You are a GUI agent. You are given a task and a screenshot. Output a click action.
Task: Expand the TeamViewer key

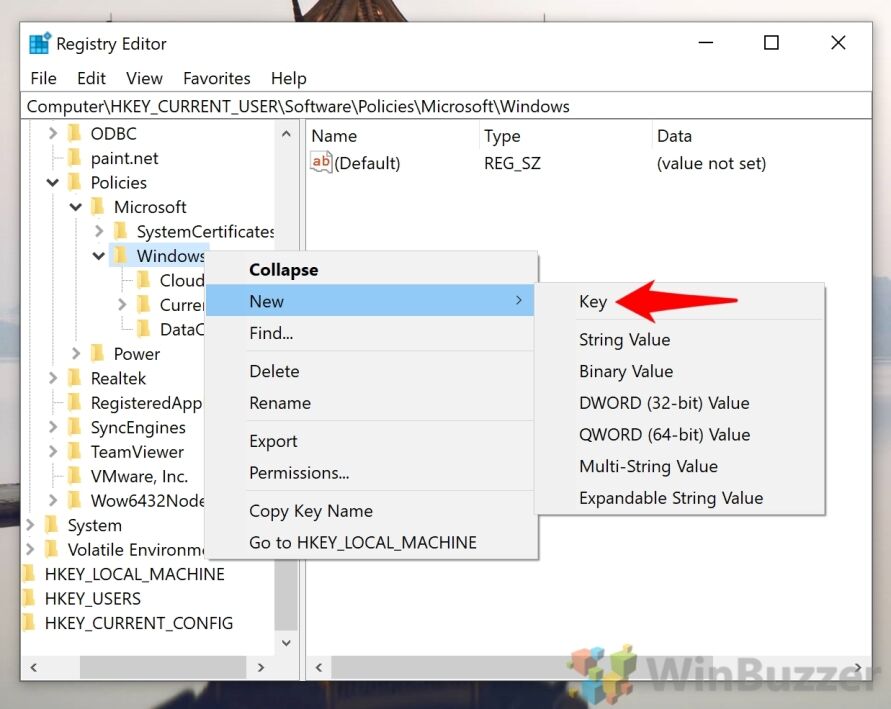[x=53, y=451]
